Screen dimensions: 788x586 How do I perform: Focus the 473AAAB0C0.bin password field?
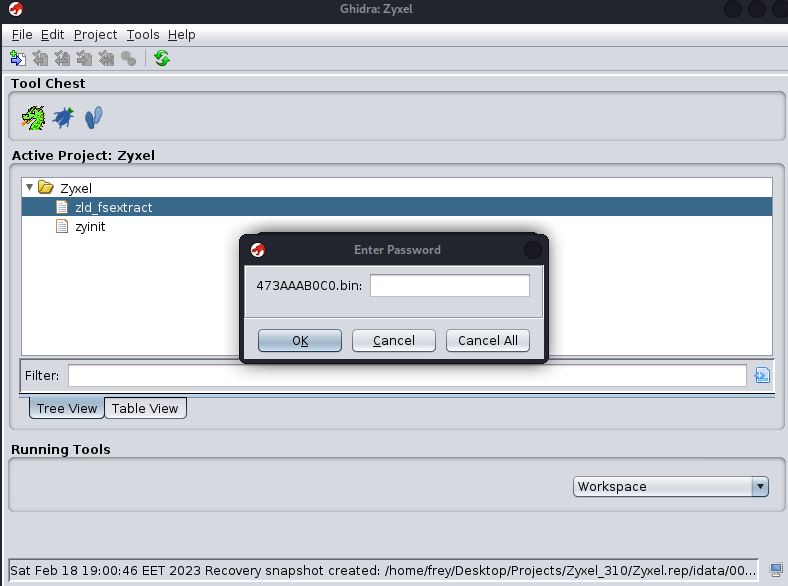(450, 285)
